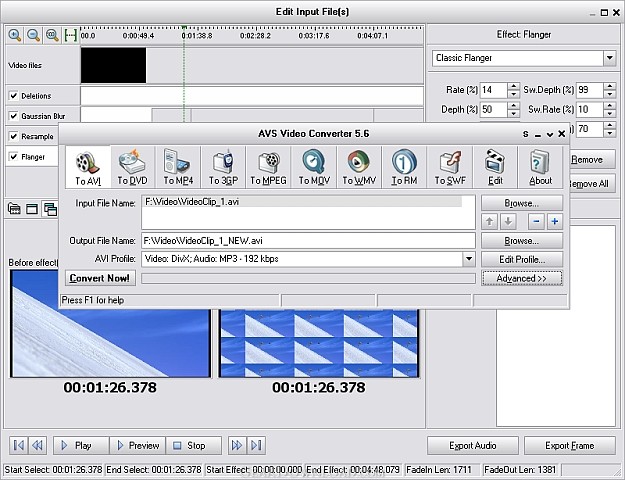This screenshot has height=480, width=625.
Task: Uncheck the Gaussian Blur track checkbox
Action: tap(14, 116)
